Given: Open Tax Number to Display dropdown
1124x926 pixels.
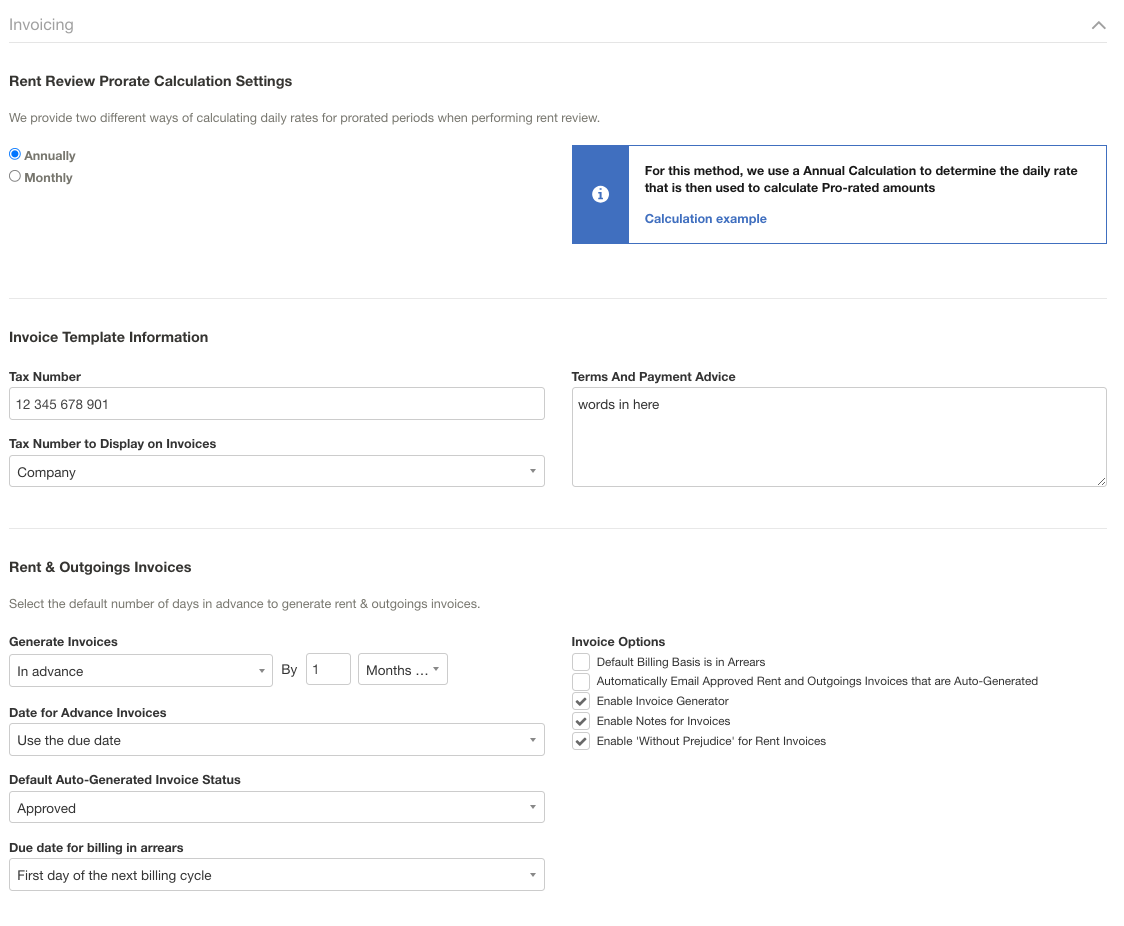Looking at the screenshot, I should (276, 472).
